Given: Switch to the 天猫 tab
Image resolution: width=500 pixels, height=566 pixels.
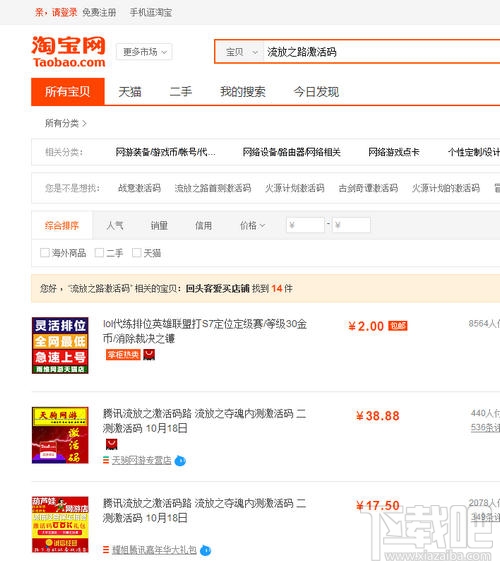Looking at the screenshot, I should (130, 92).
